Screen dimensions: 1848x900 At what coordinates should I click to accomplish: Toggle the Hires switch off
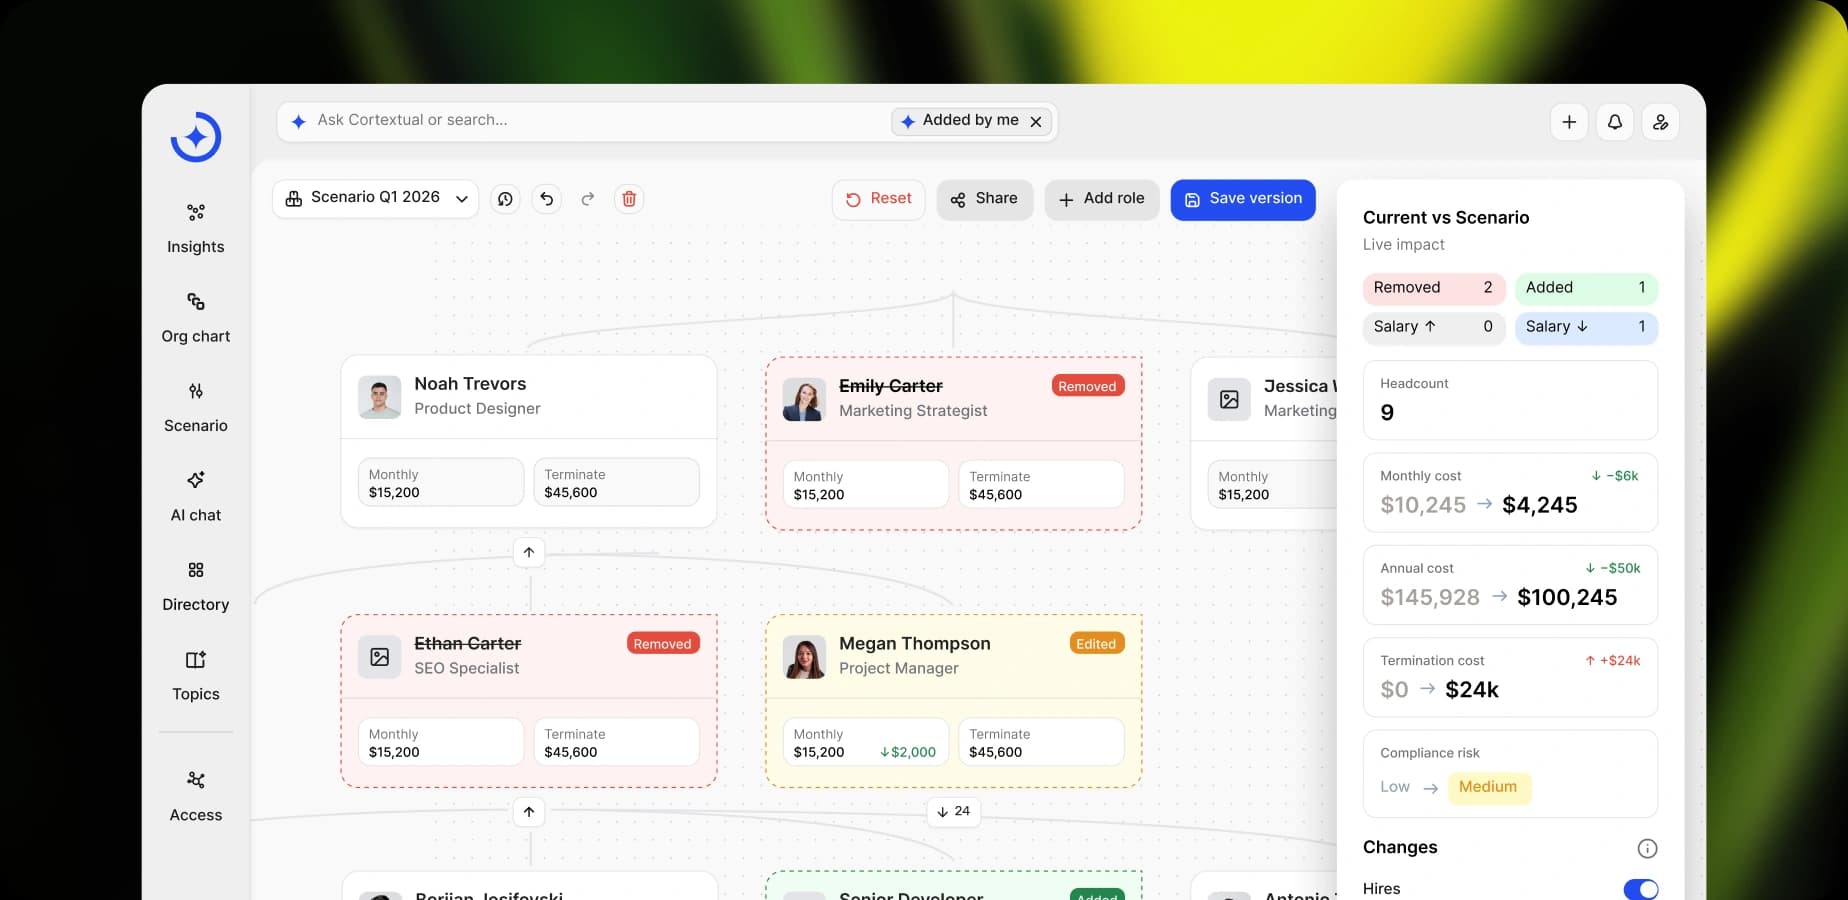pos(1641,889)
